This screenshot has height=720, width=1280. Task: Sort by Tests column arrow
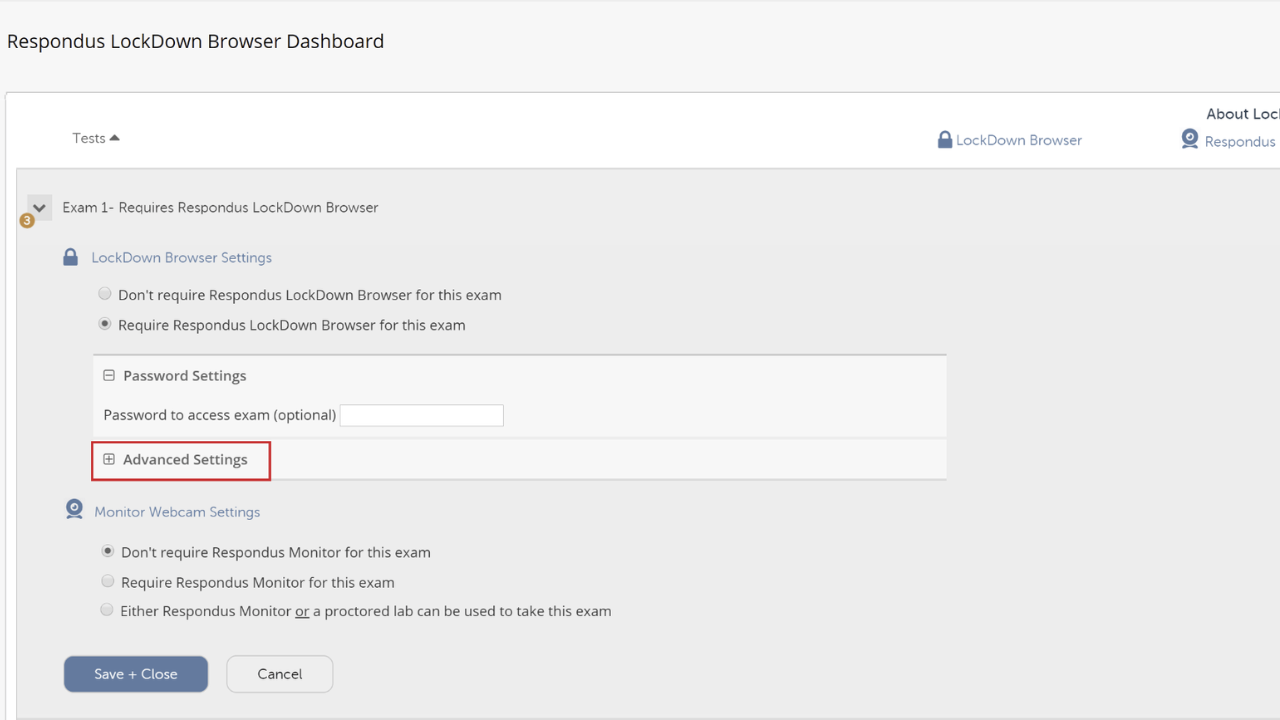pos(114,138)
